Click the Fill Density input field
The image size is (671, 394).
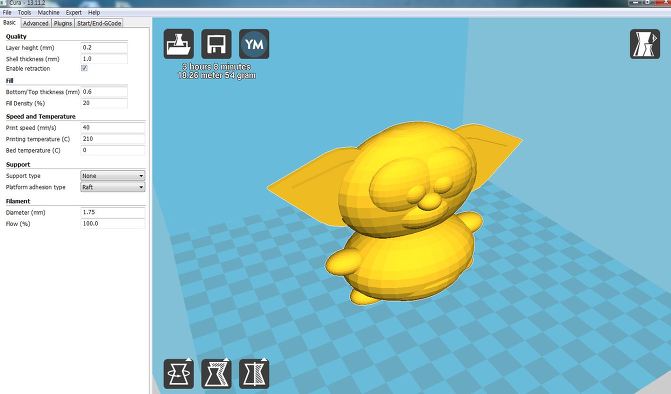pos(104,103)
